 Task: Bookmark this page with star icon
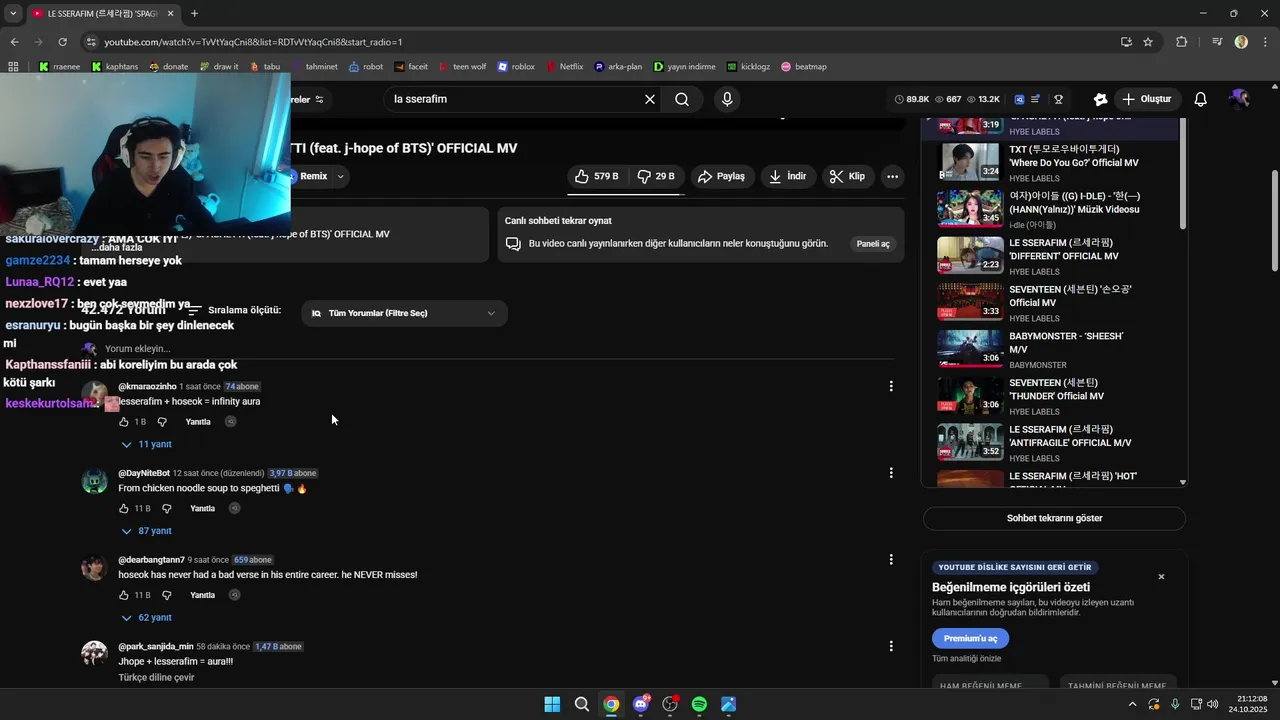click(x=1148, y=42)
